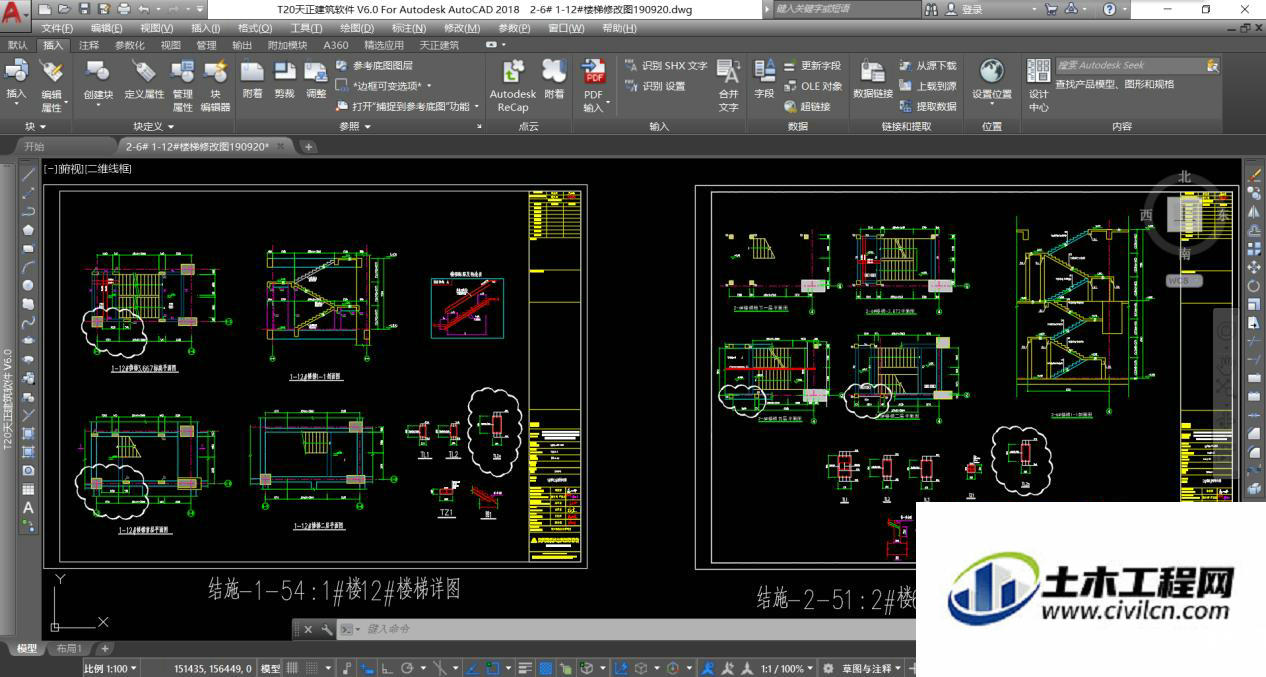Open the scale 比例 1:100 dropdown
Image resolution: width=1266 pixels, height=677 pixels.
[x=109, y=668]
